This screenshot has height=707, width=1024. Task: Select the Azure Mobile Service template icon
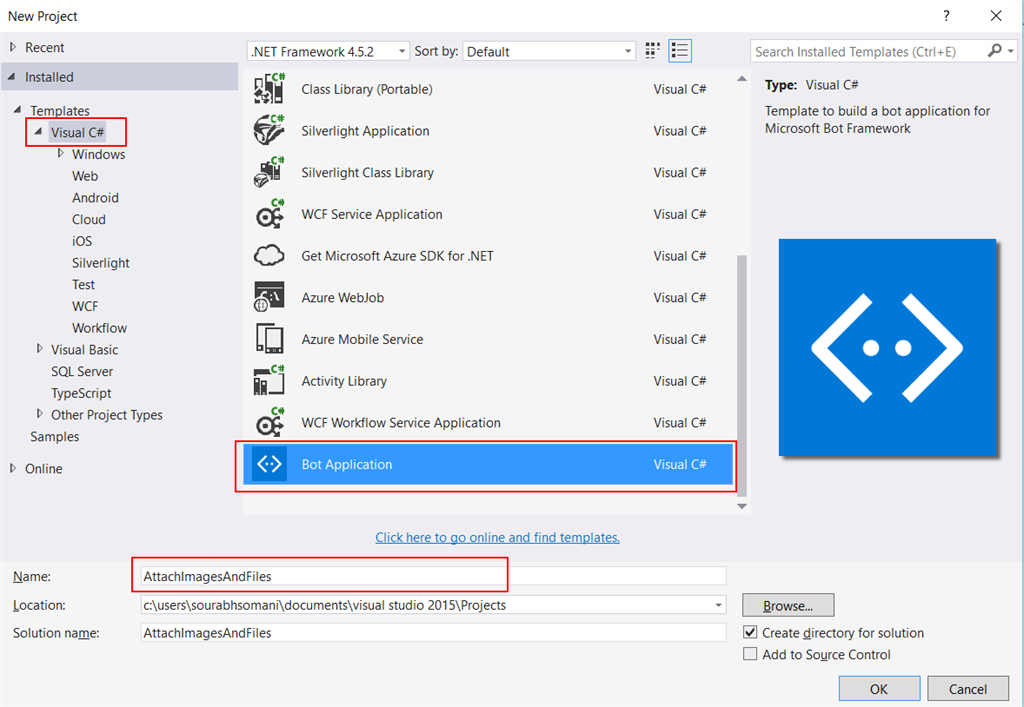269,339
